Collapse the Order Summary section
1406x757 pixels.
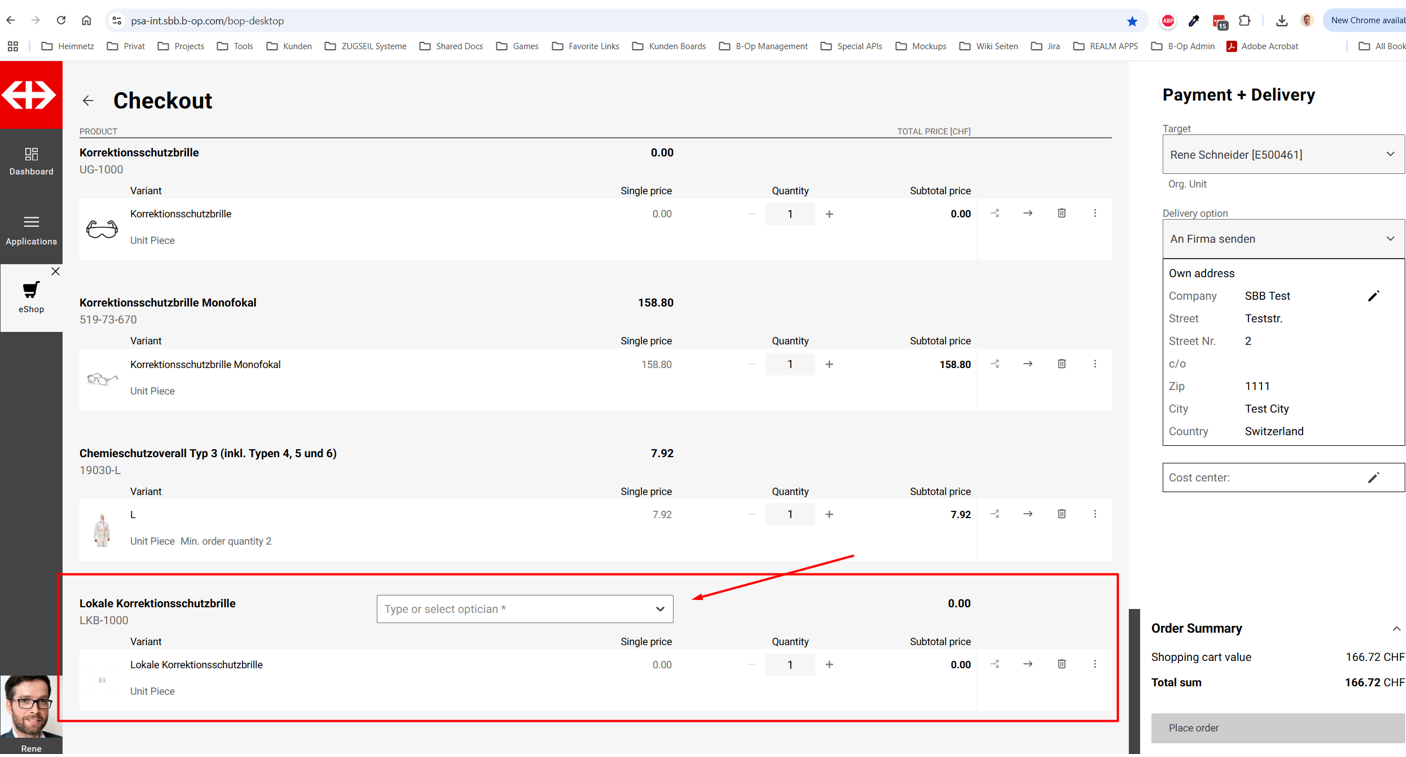(1396, 629)
